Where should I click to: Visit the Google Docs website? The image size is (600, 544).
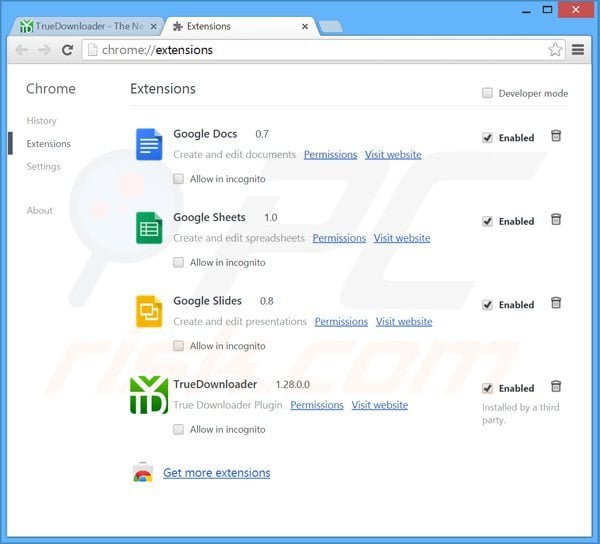click(x=393, y=155)
